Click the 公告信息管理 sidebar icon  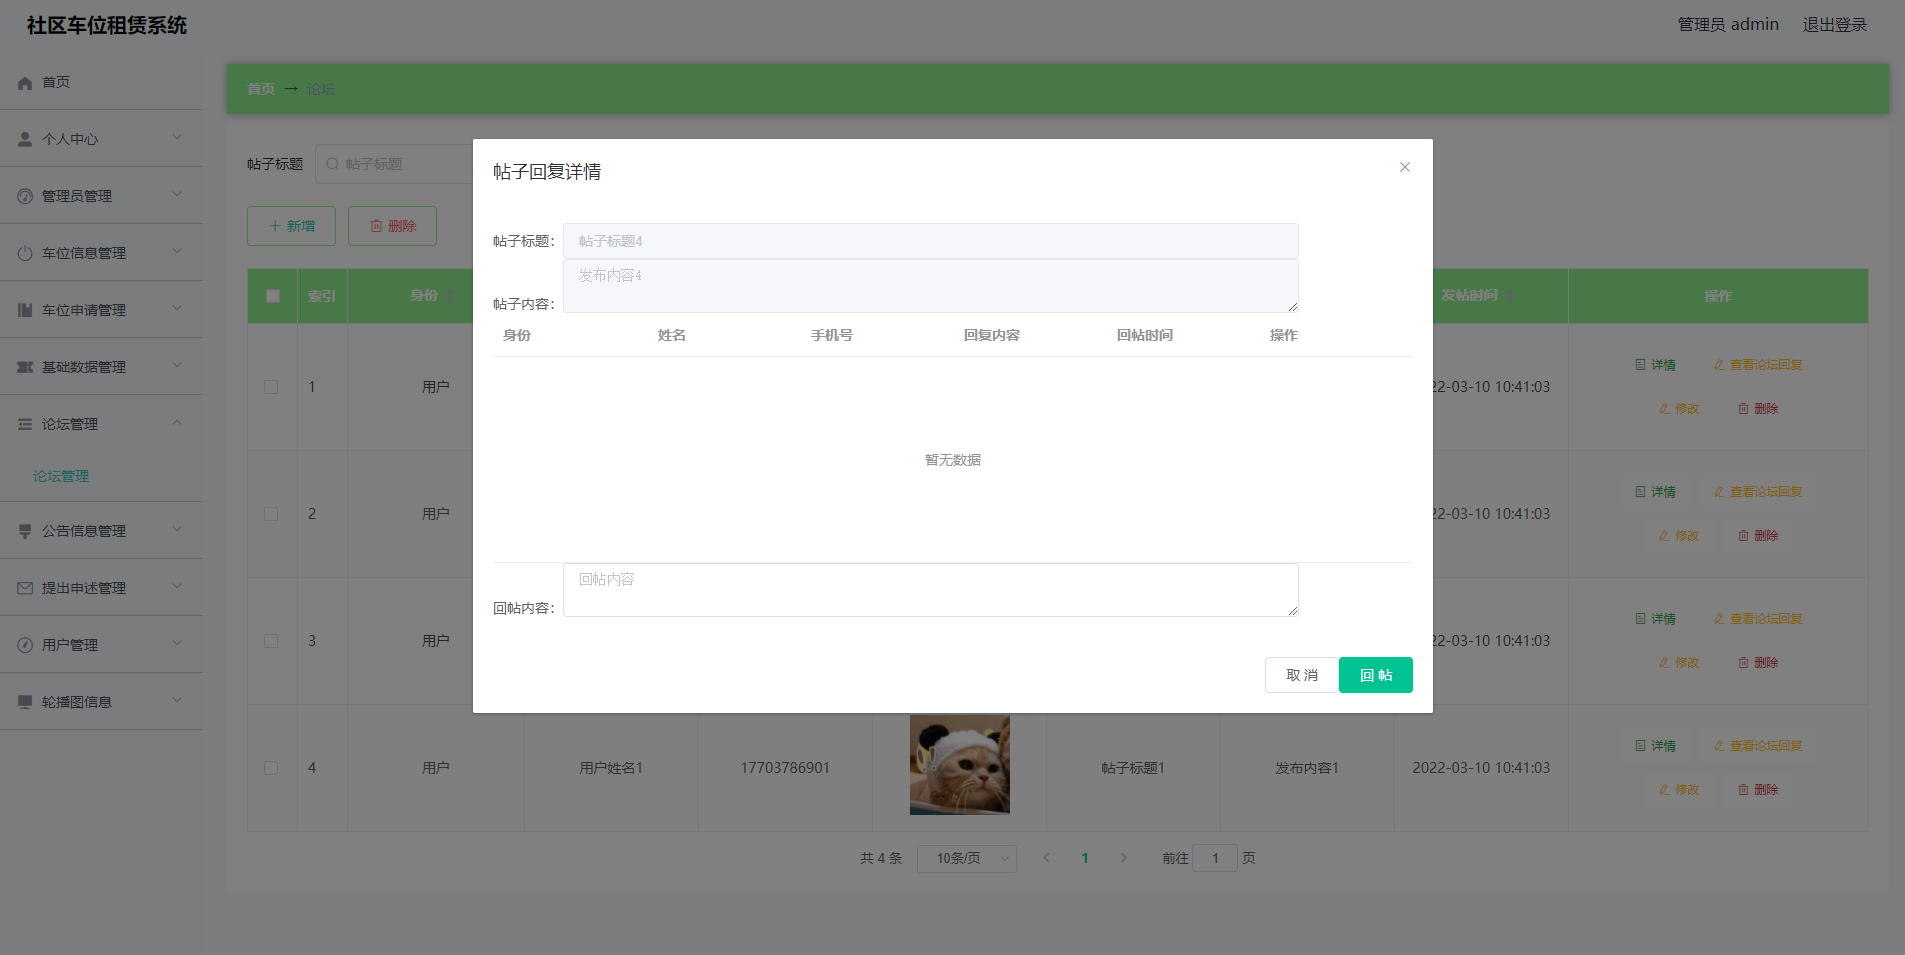coord(25,532)
